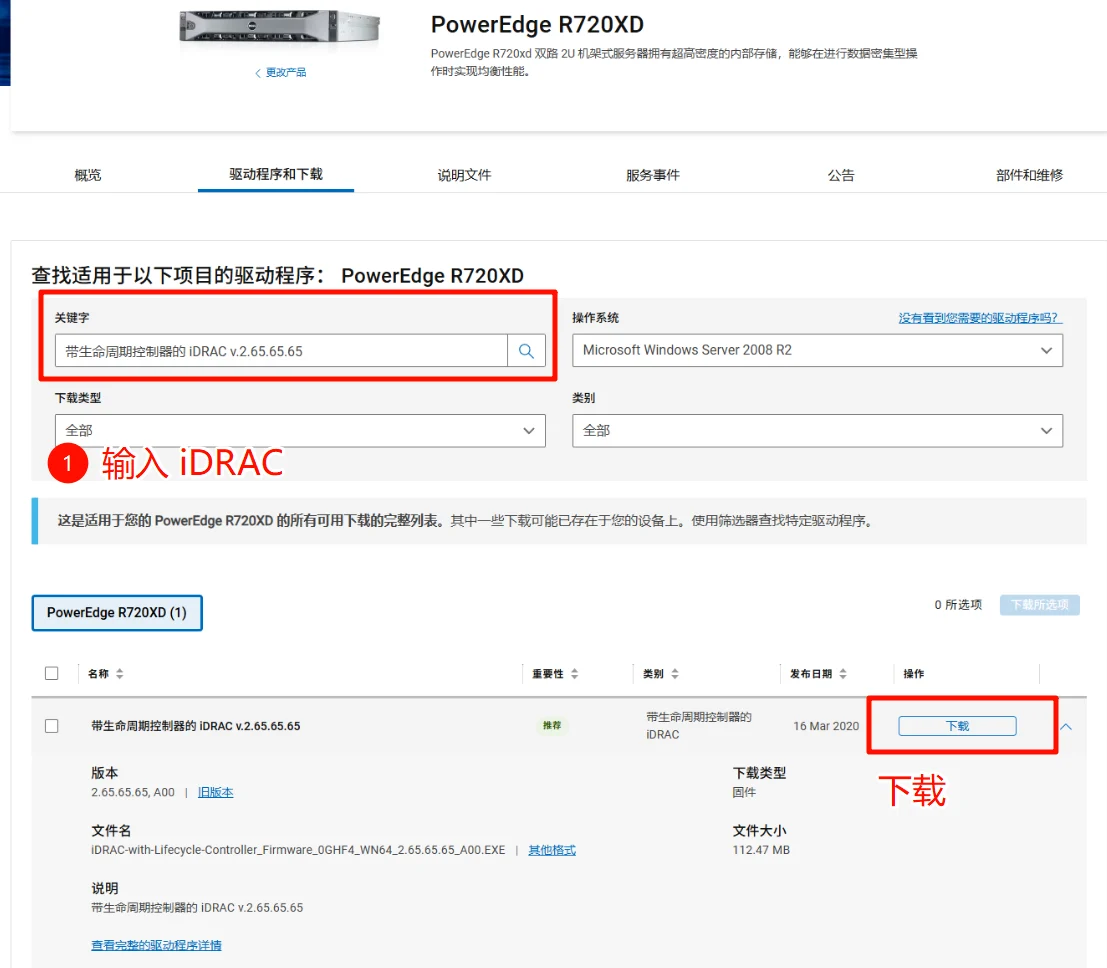Click the 固件 download type value
The image size is (1107, 968).
click(x=744, y=792)
